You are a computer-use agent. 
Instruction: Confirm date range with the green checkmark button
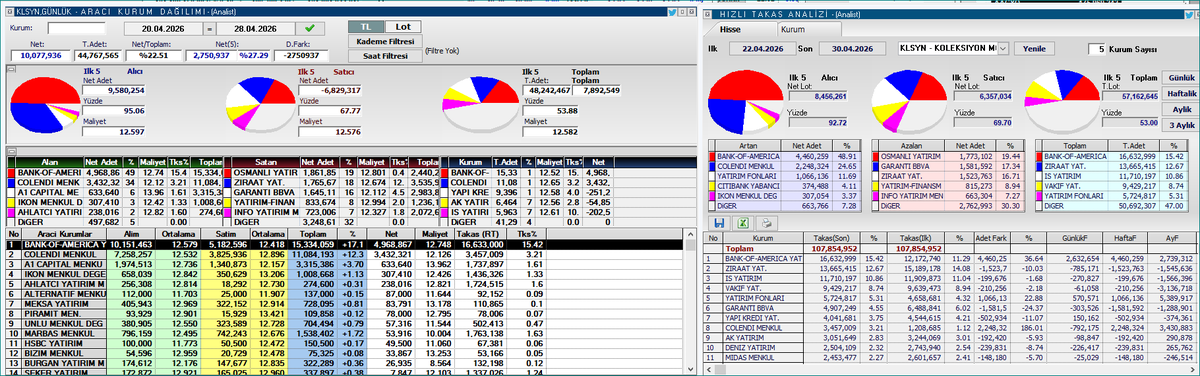click(x=309, y=29)
